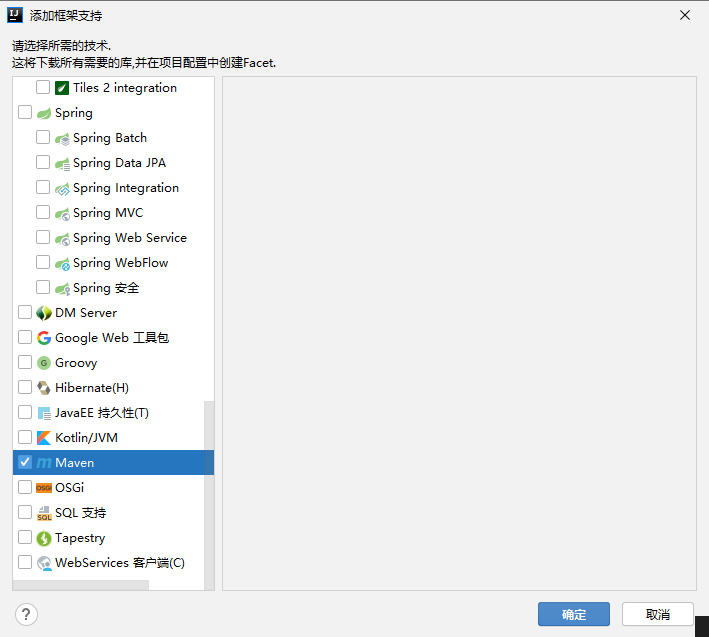The width and height of the screenshot is (709, 637).
Task: Click the Kotlin/JVM icon
Action: click(44, 438)
